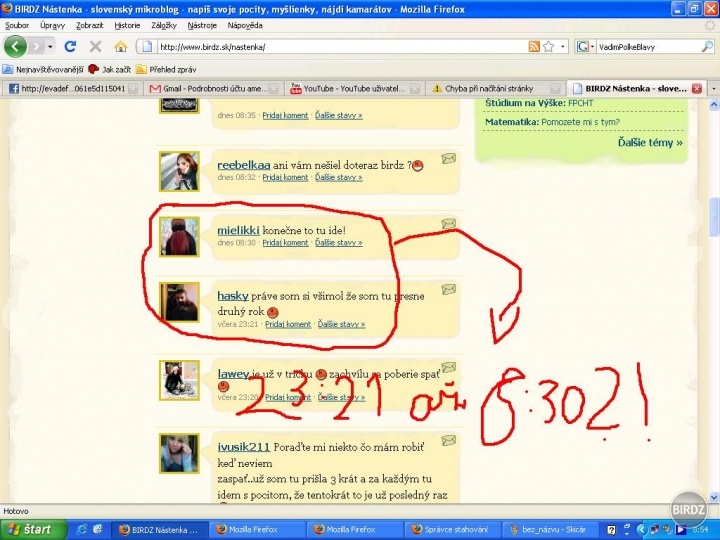The width and height of the screenshot is (720, 540).
Task: Switch to BIRDZ Nástenka taskbar button
Action: pos(158,529)
